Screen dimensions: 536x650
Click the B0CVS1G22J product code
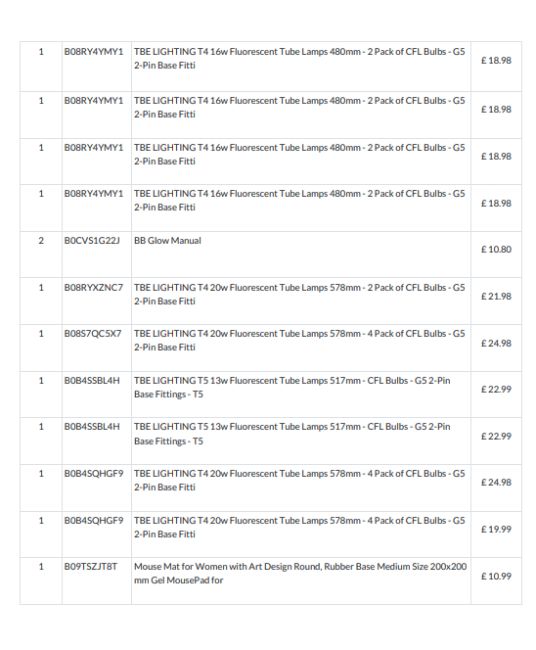click(92, 240)
